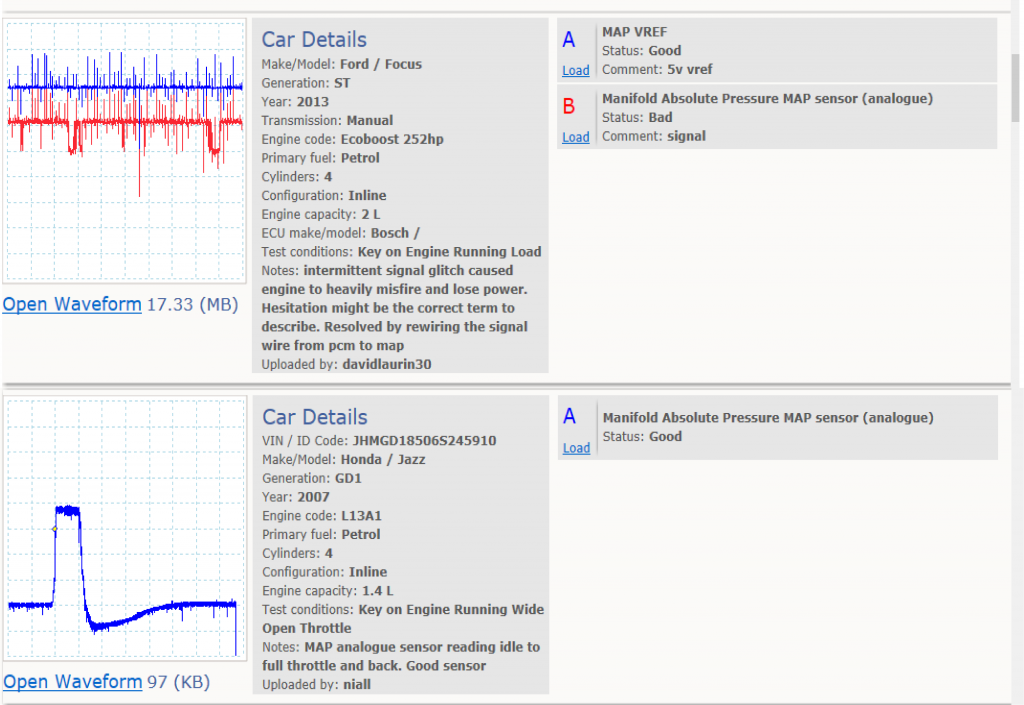Select the engine capacity '1.4 L'
Viewport: 1024px width, 705px height.
pos(377,591)
